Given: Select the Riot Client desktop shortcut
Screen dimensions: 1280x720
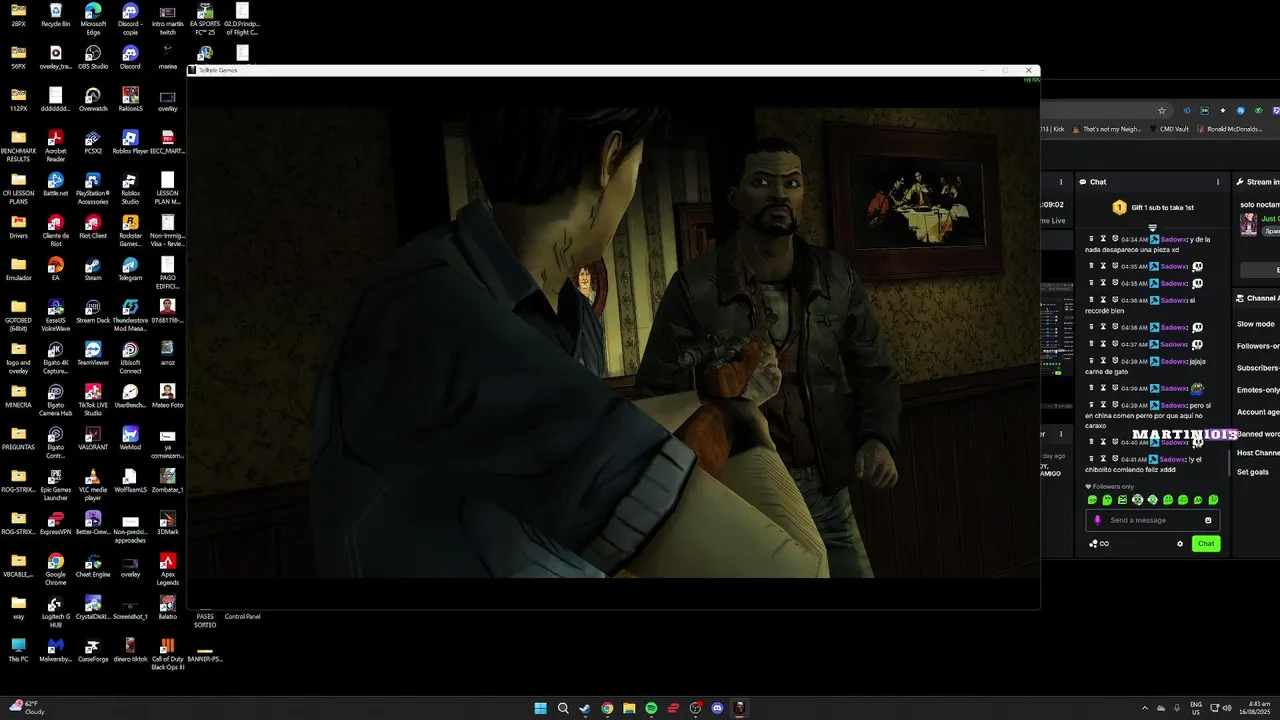Looking at the screenshot, I should 93,225.
